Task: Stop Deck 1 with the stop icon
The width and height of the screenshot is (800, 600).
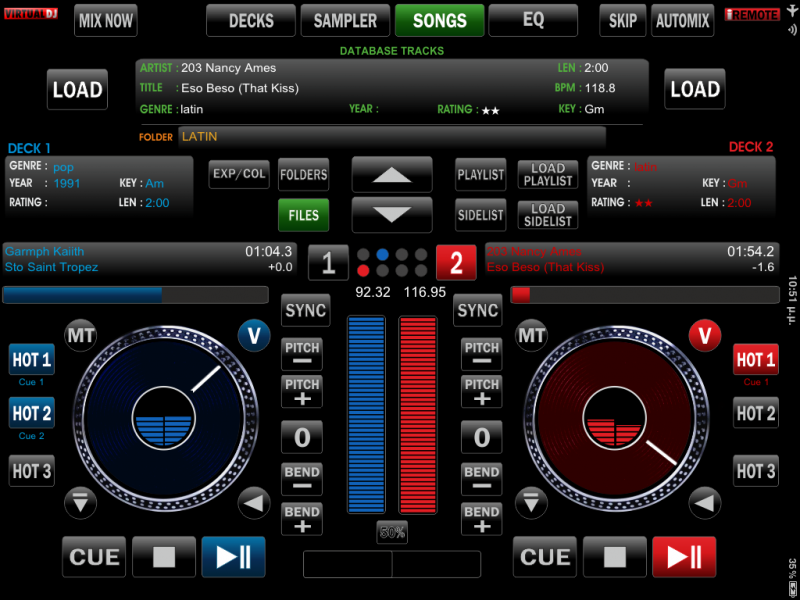Action: (164, 557)
